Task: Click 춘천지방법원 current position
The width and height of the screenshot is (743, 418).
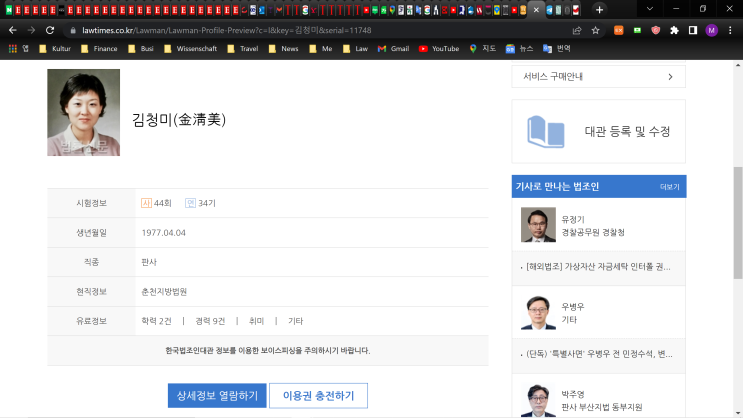Action: 164,291
